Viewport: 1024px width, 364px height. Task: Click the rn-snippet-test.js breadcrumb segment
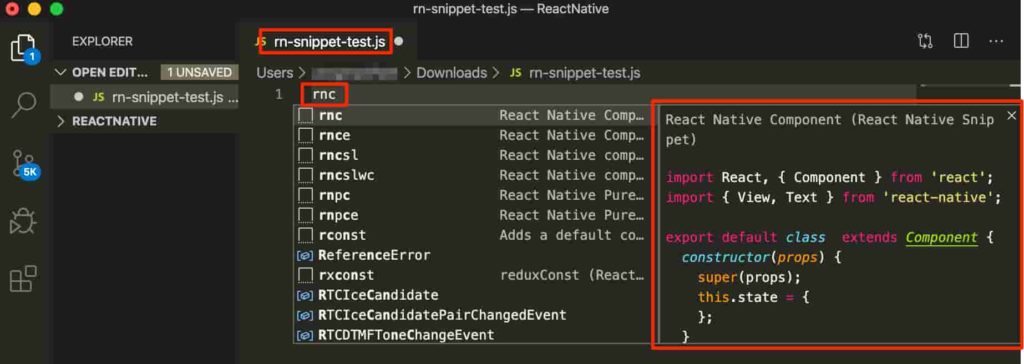[584, 73]
